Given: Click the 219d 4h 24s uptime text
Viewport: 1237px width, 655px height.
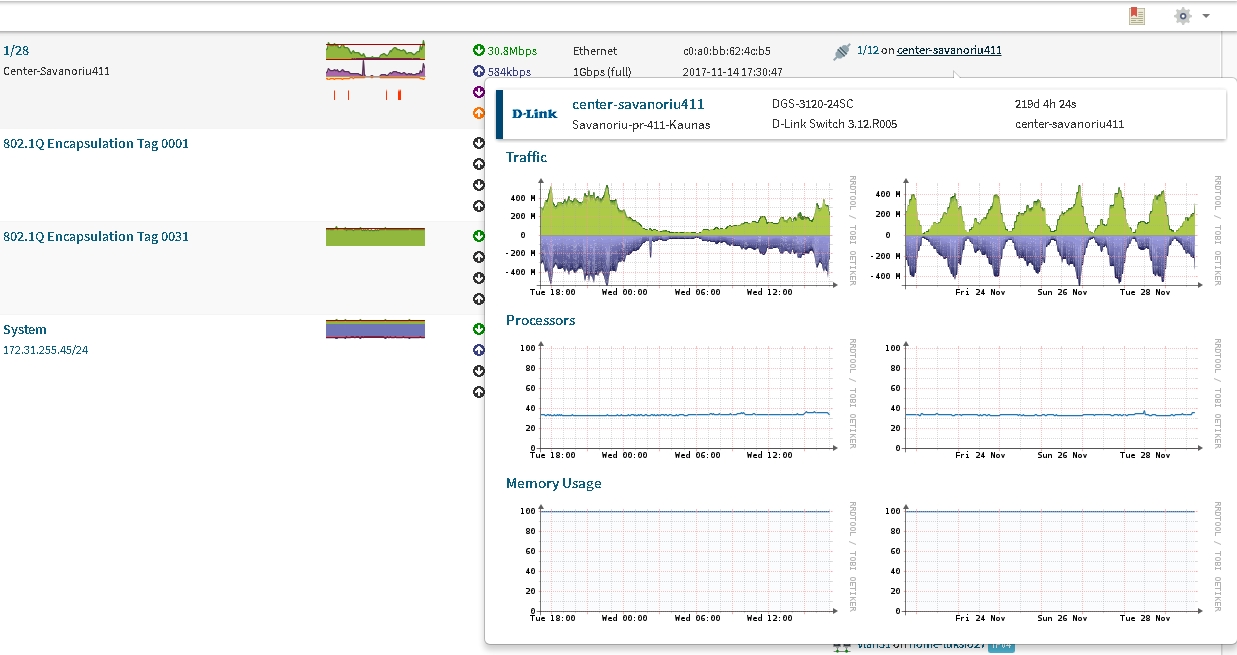Looking at the screenshot, I should point(1045,103).
